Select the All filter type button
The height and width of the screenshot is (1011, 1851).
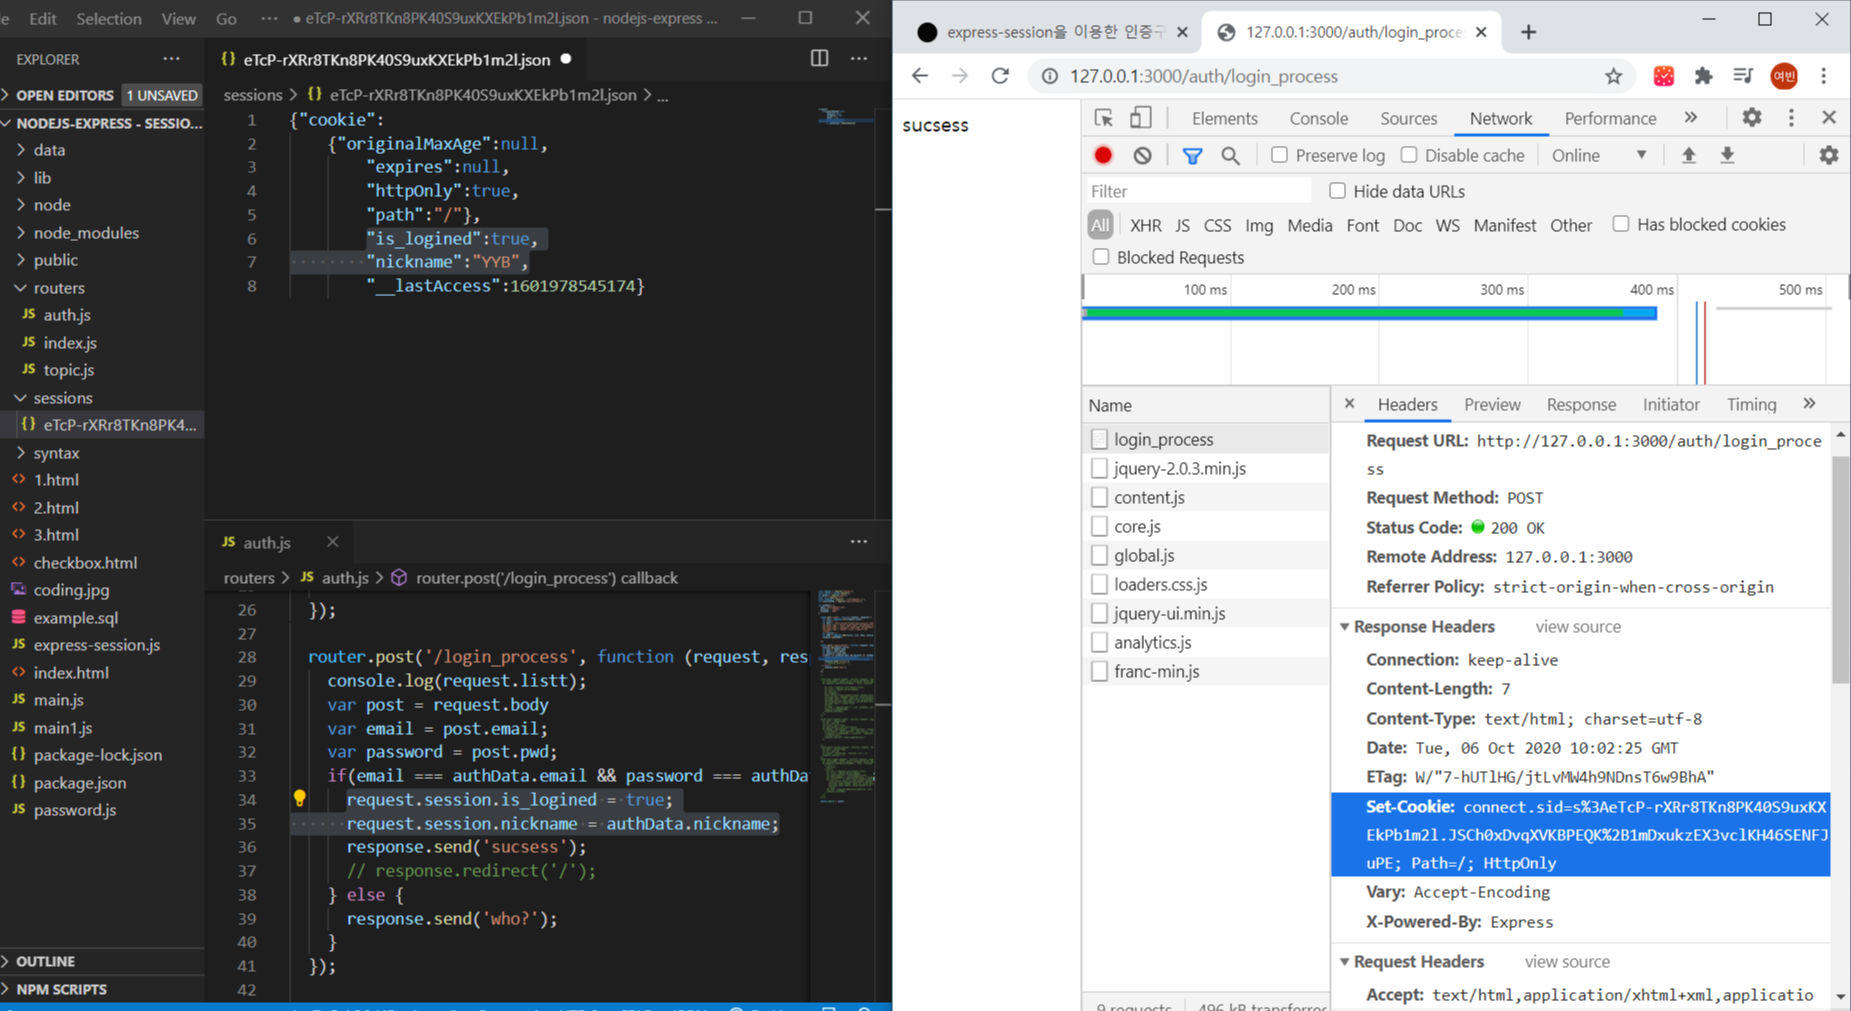pyautogui.click(x=1100, y=225)
